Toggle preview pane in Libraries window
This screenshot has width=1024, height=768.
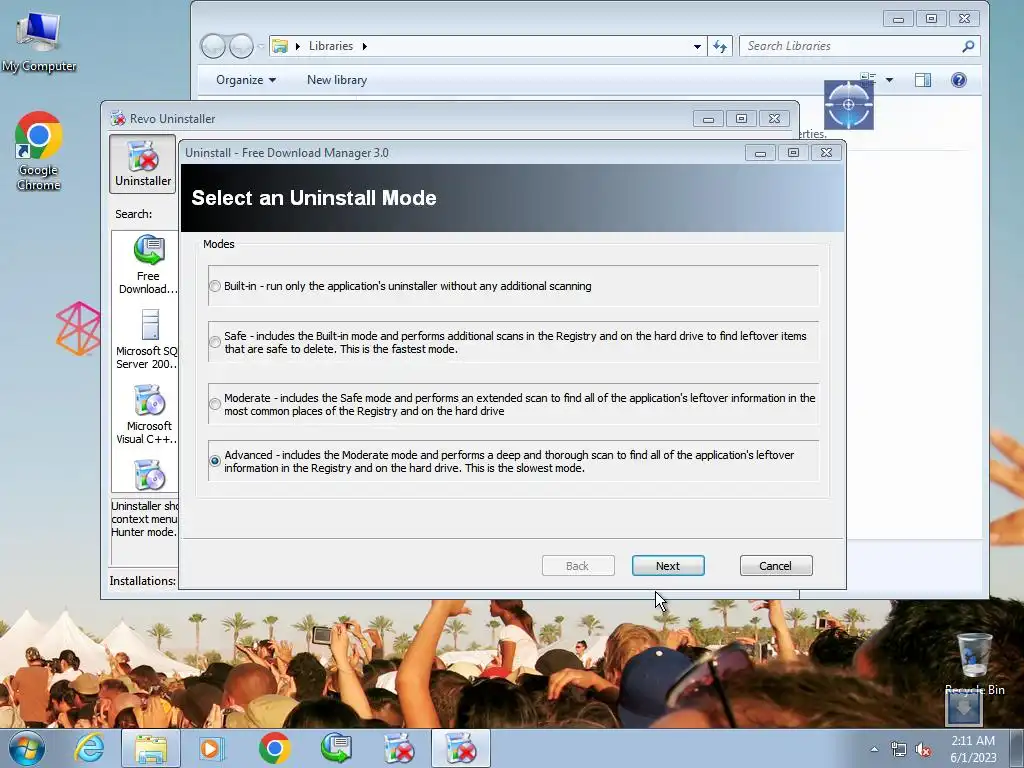(x=923, y=80)
